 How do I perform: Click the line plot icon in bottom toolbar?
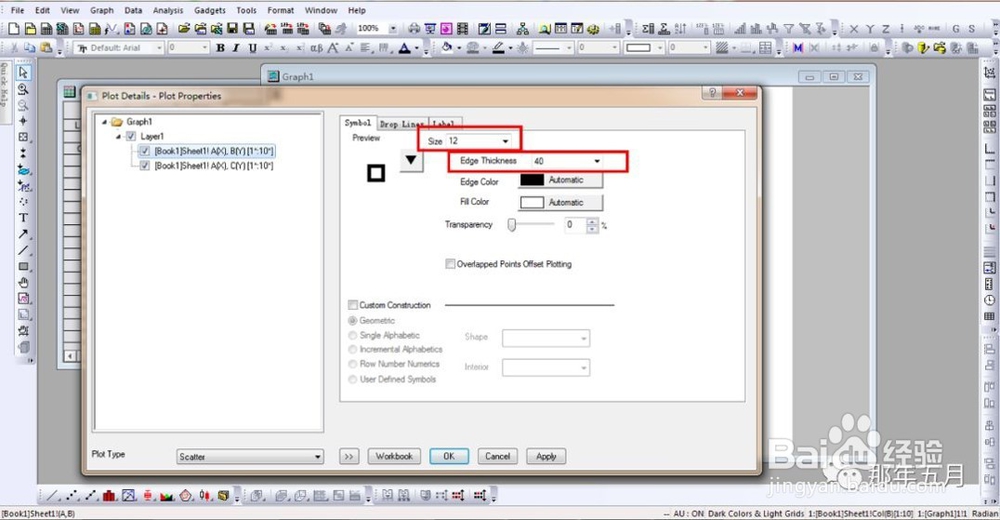(52, 495)
